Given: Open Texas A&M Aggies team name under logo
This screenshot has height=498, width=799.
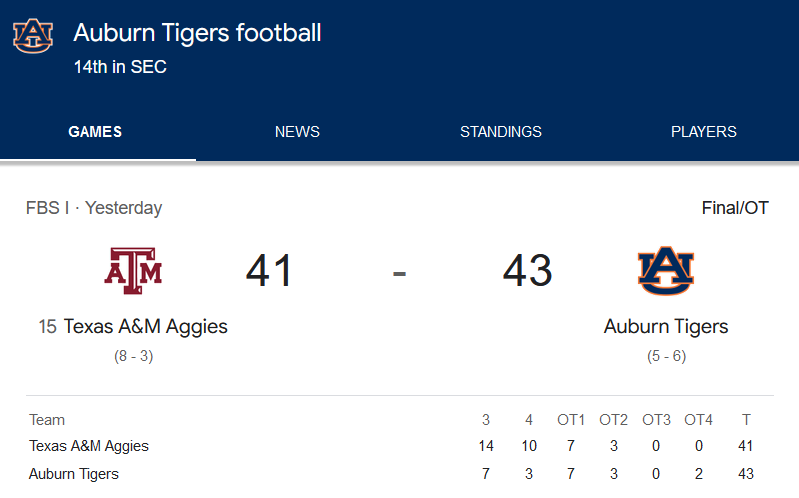Looking at the screenshot, I should point(145,327).
